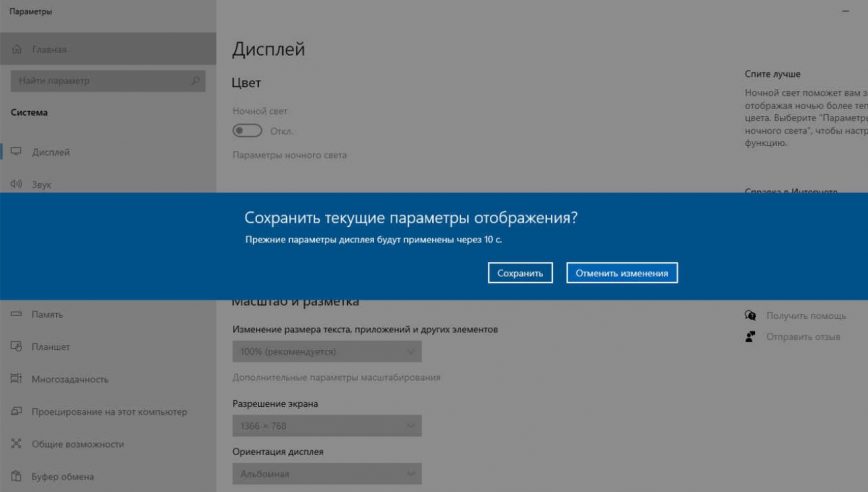Screen dimensions: 868x492
Task: Open the Ориентация дисплея dropdown Альбомная
Action: [x=327, y=474]
